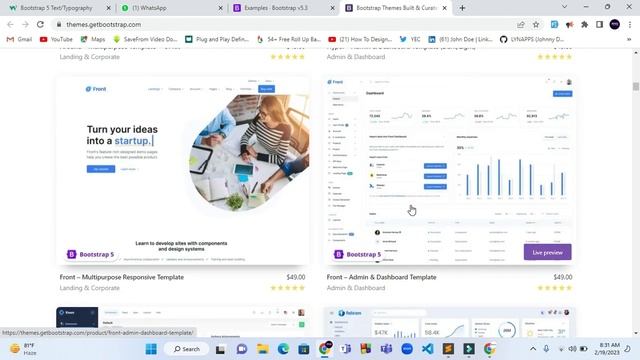
Task: Click the Live preview button
Action: pos(547,253)
